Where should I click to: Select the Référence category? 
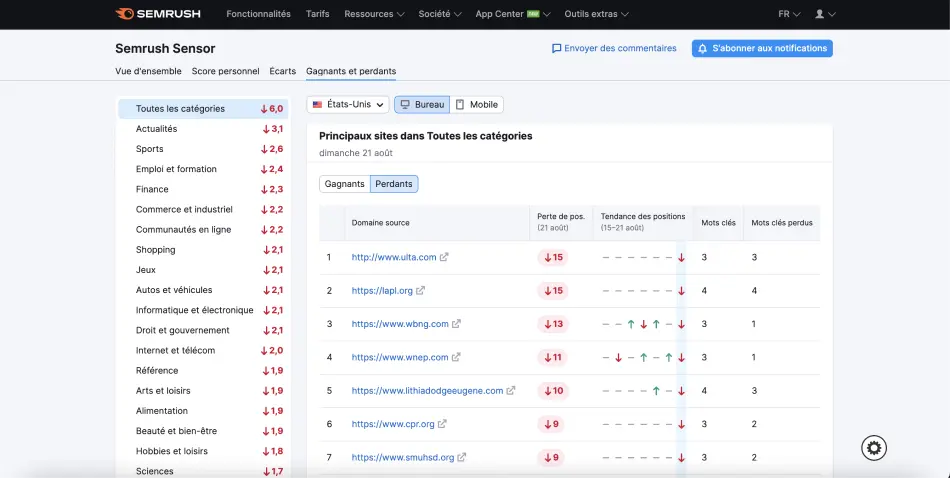pos(203,370)
